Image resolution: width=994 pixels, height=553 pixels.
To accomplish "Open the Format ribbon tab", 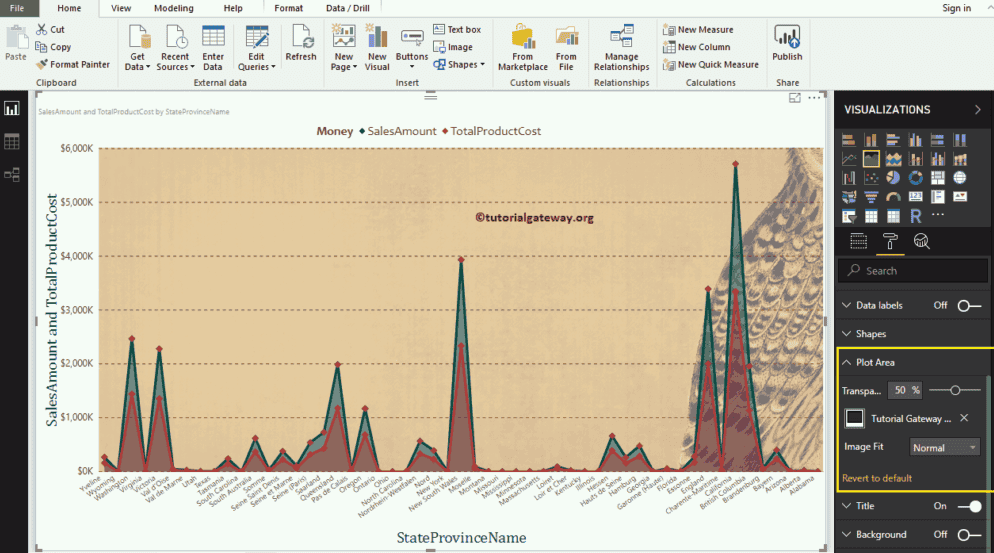I will click(288, 8).
